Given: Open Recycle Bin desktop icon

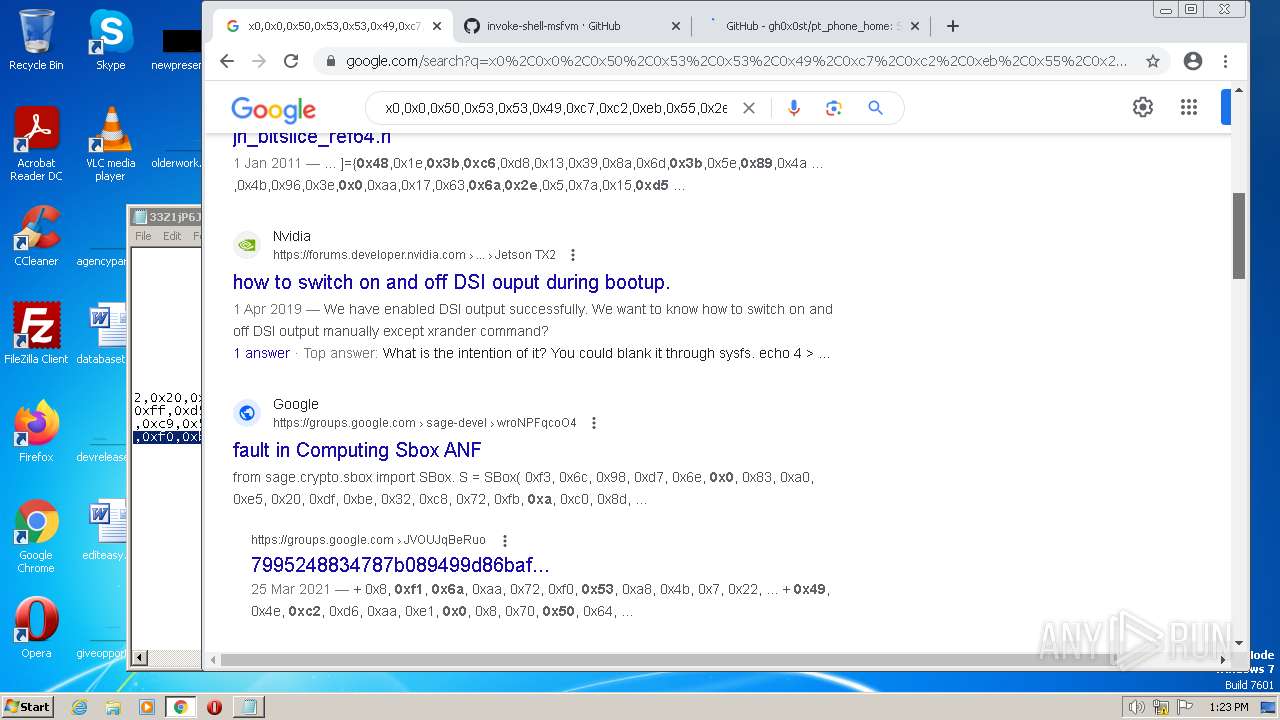Looking at the screenshot, I should click(36, 40).
